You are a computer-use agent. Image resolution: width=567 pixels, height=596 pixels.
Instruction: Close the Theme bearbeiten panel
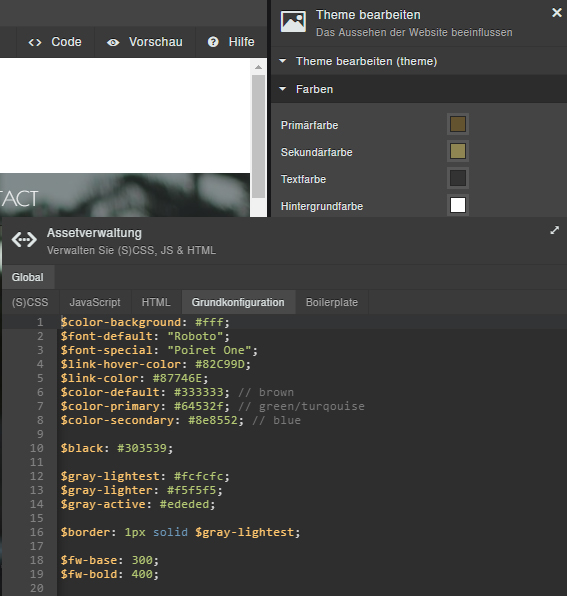557,13
